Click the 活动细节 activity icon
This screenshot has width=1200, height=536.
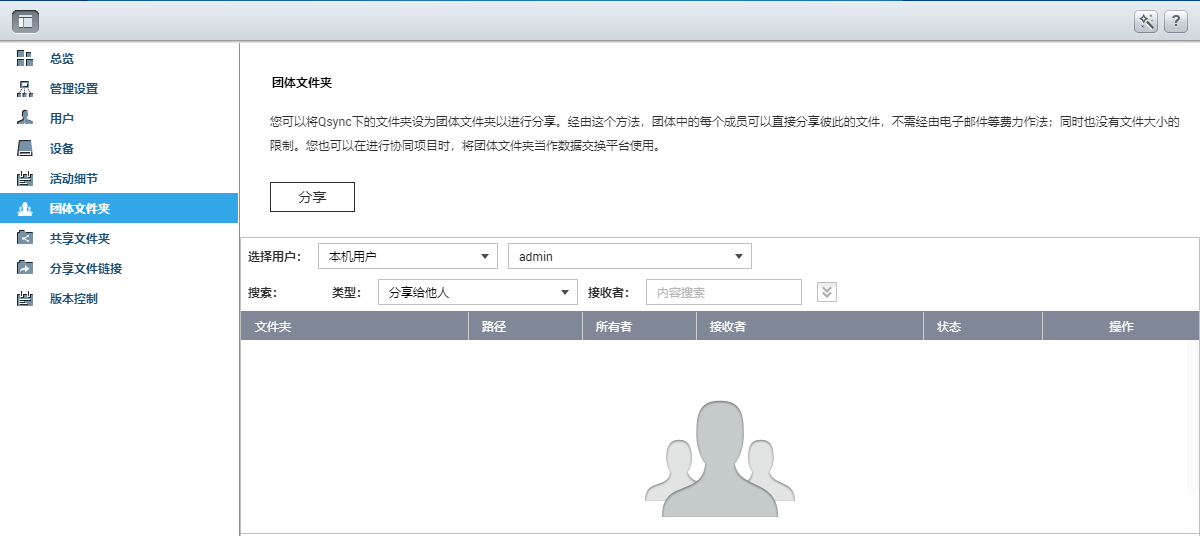tap(26, 178)
